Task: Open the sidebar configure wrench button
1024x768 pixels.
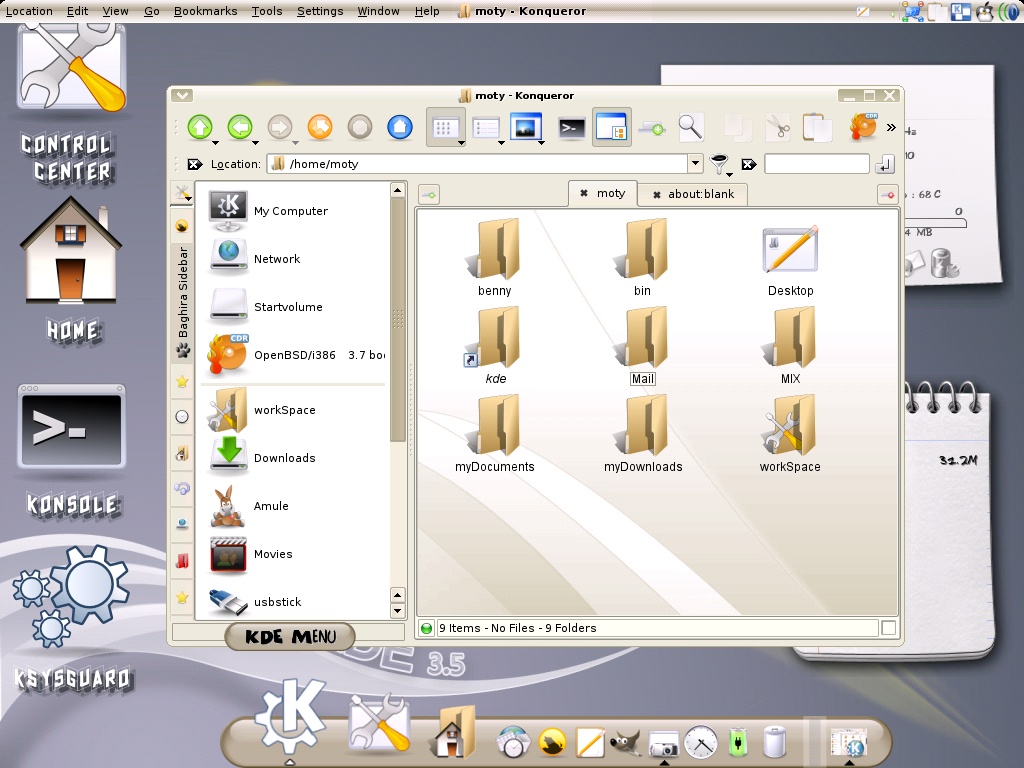Action: coord(182,193)
